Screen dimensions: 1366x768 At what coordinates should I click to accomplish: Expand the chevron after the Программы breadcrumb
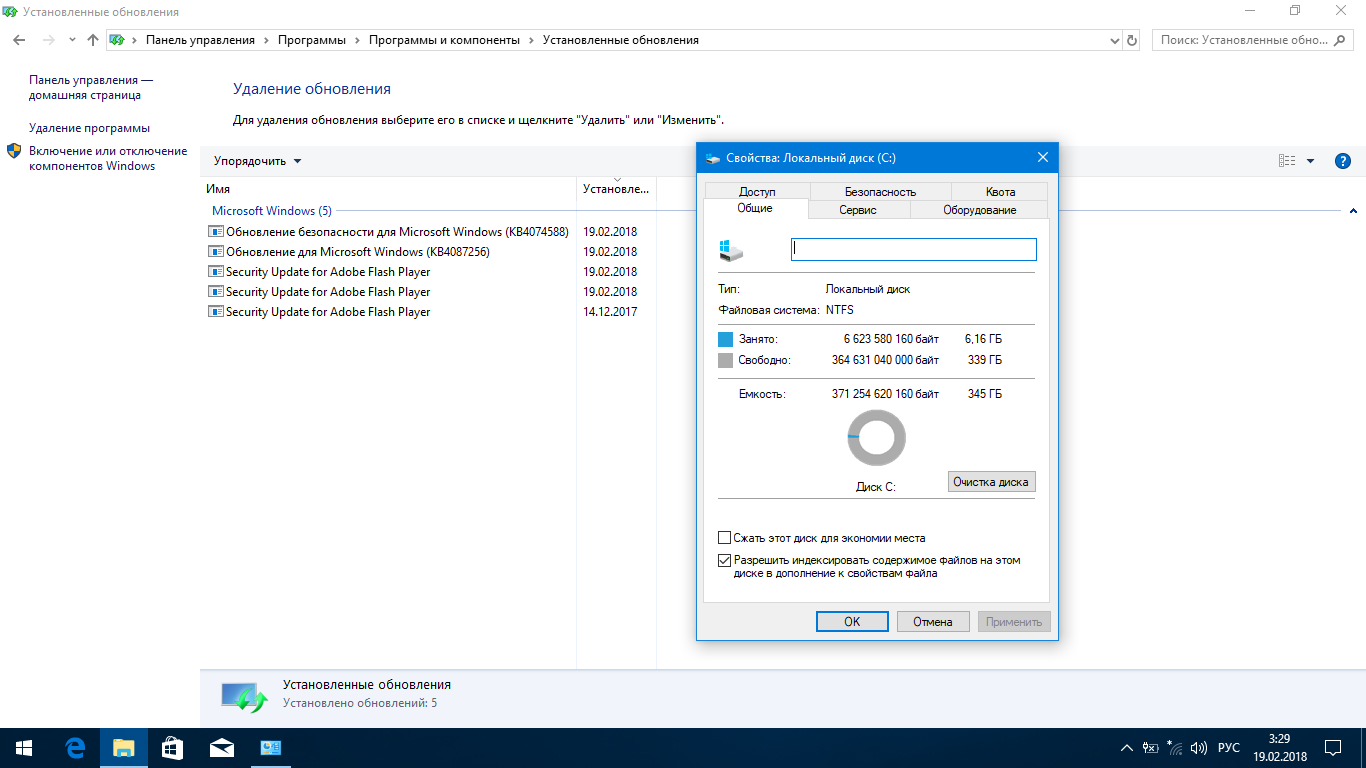click(x=357, y=40)
